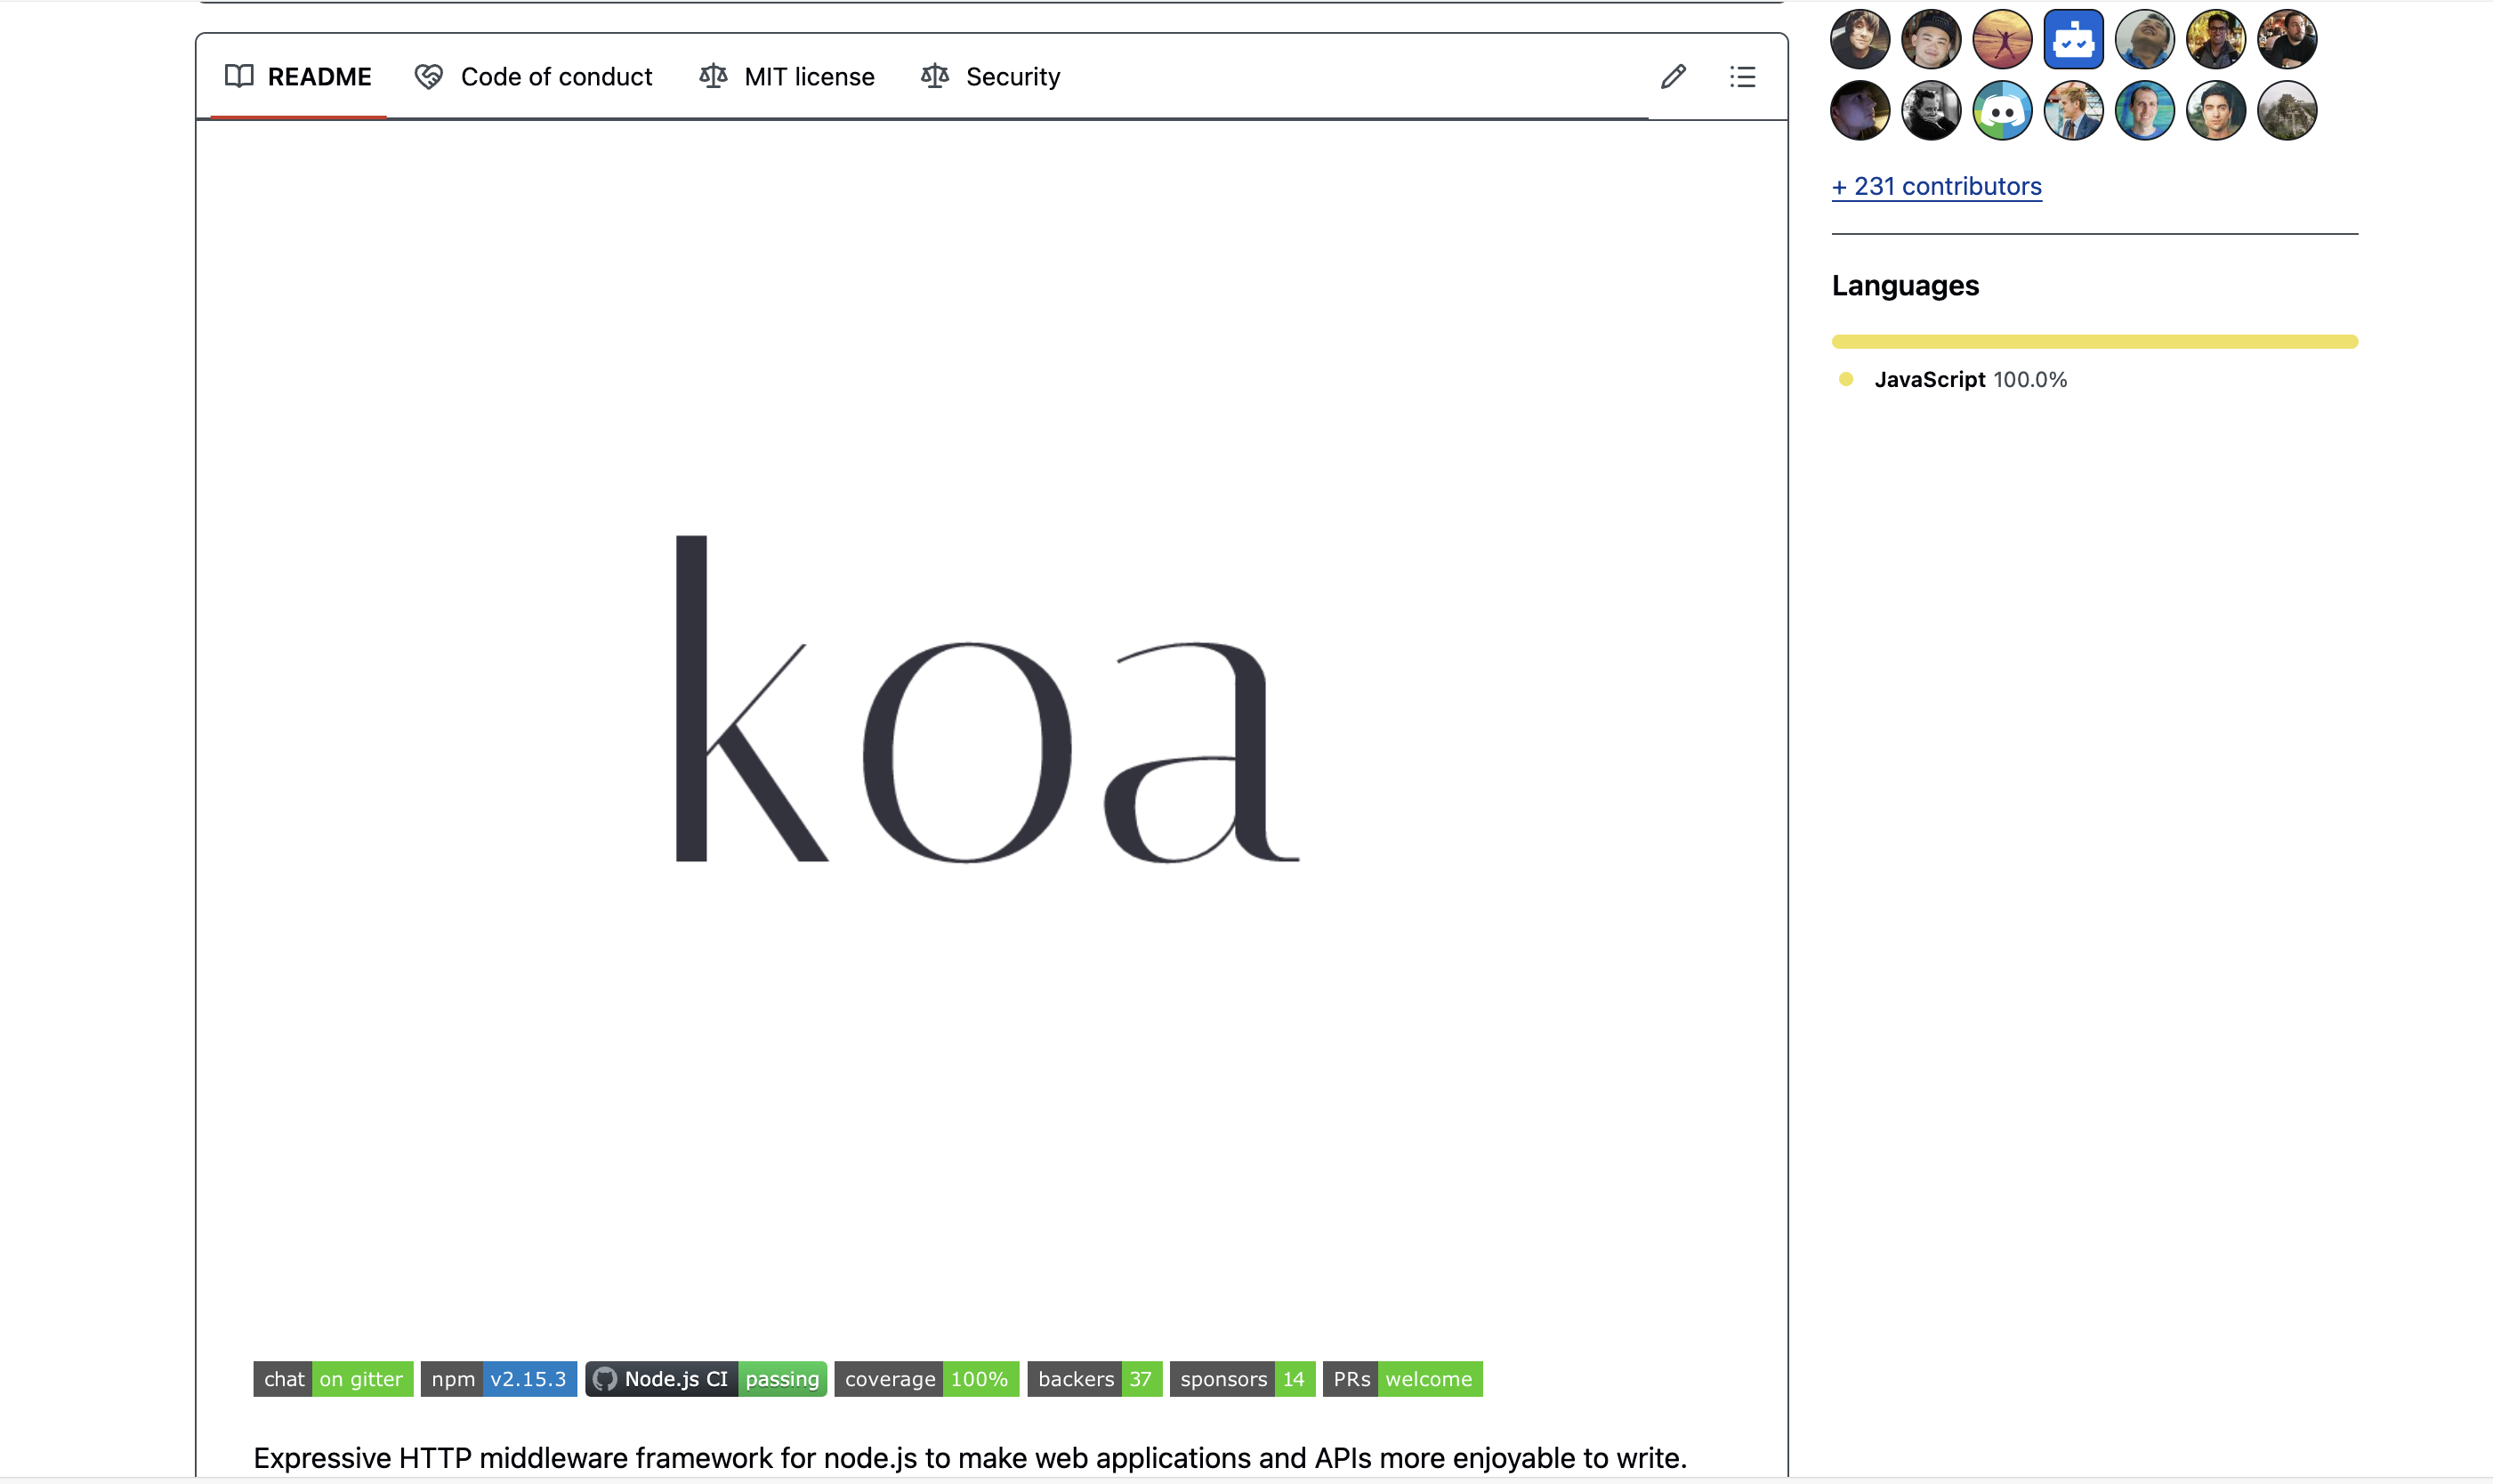2493x1484 pixels.
Task: Click the JavaScript 100.0% language link
Action: click(1968, 380)
